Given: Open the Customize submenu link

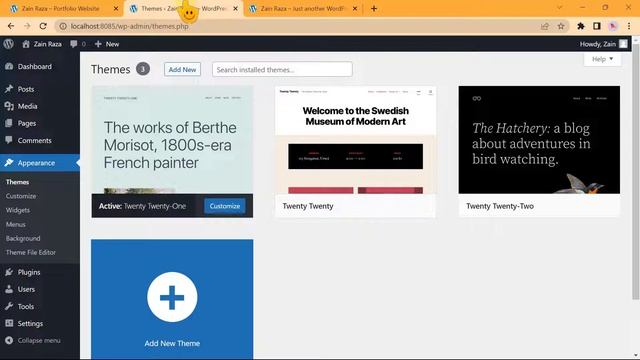Looking at the screenshot, I should (21, 196).
